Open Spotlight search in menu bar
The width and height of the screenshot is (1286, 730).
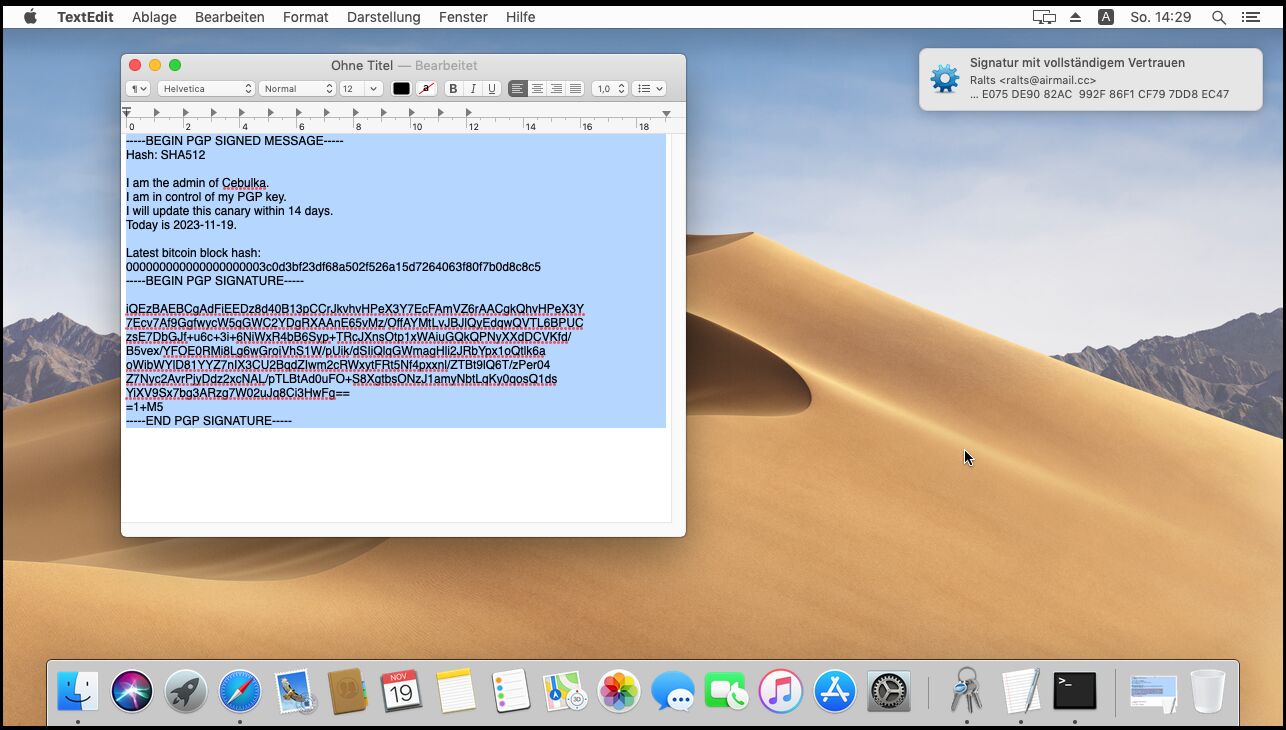(1218, 17)
